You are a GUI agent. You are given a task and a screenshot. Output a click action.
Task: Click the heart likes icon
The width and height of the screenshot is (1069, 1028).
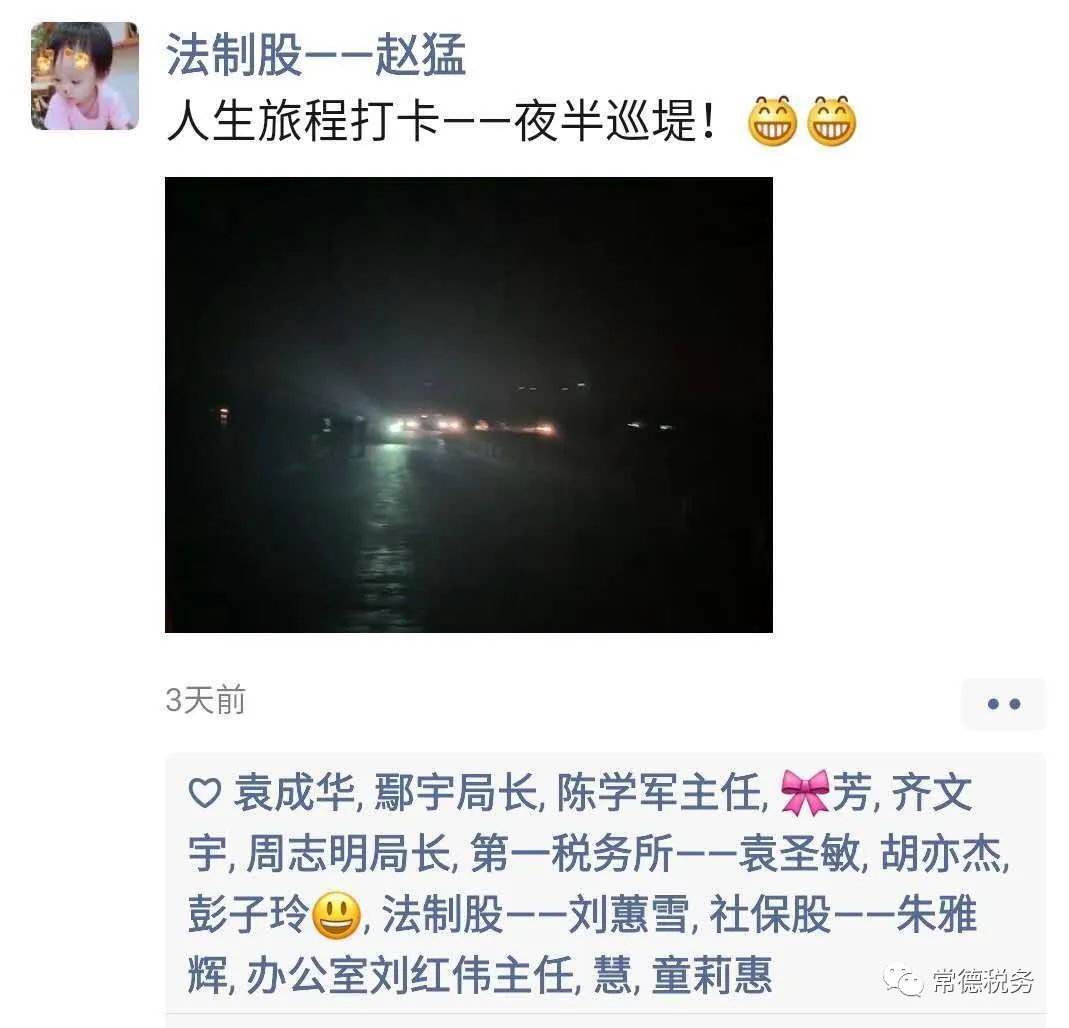tap(205, 793)
